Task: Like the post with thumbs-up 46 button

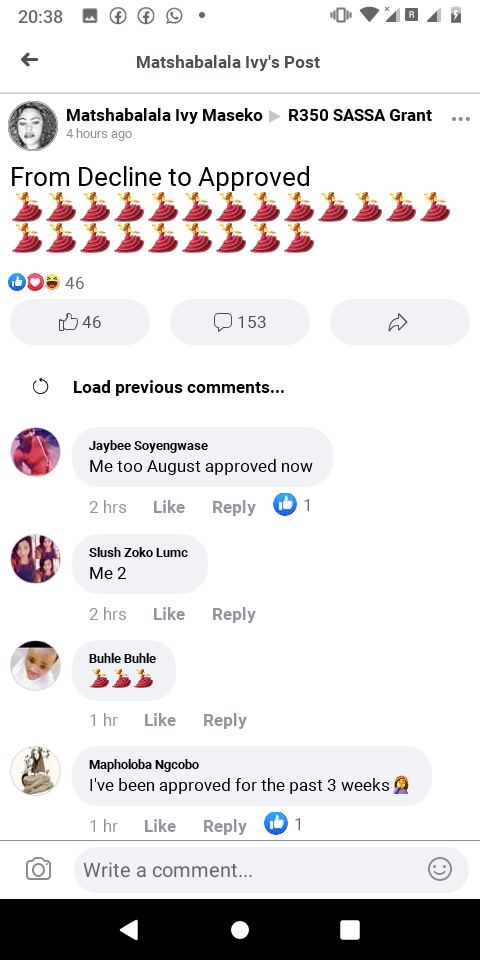Action: coord(80,322)
